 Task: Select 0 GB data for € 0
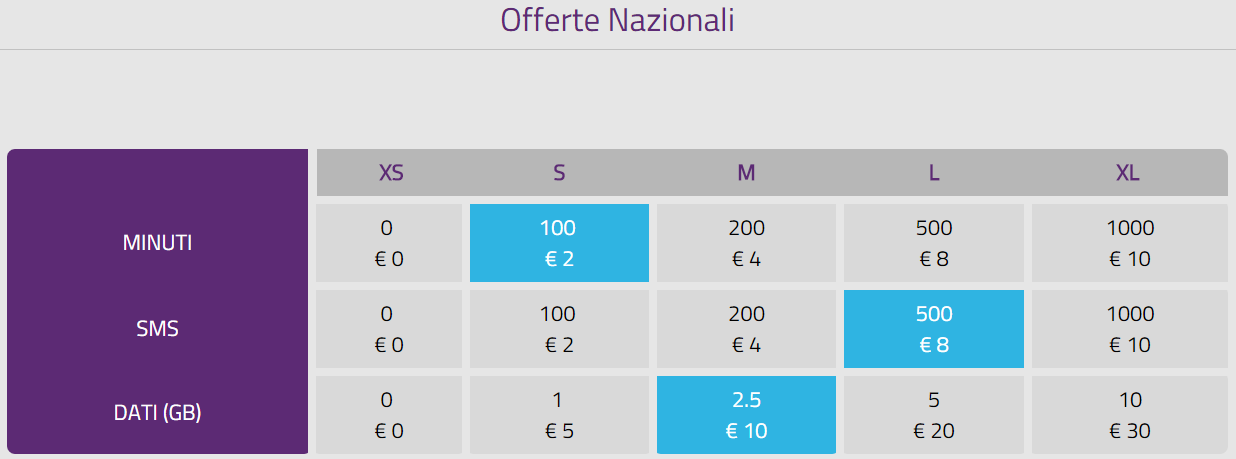pyautogui.click(x=389, y=415)
